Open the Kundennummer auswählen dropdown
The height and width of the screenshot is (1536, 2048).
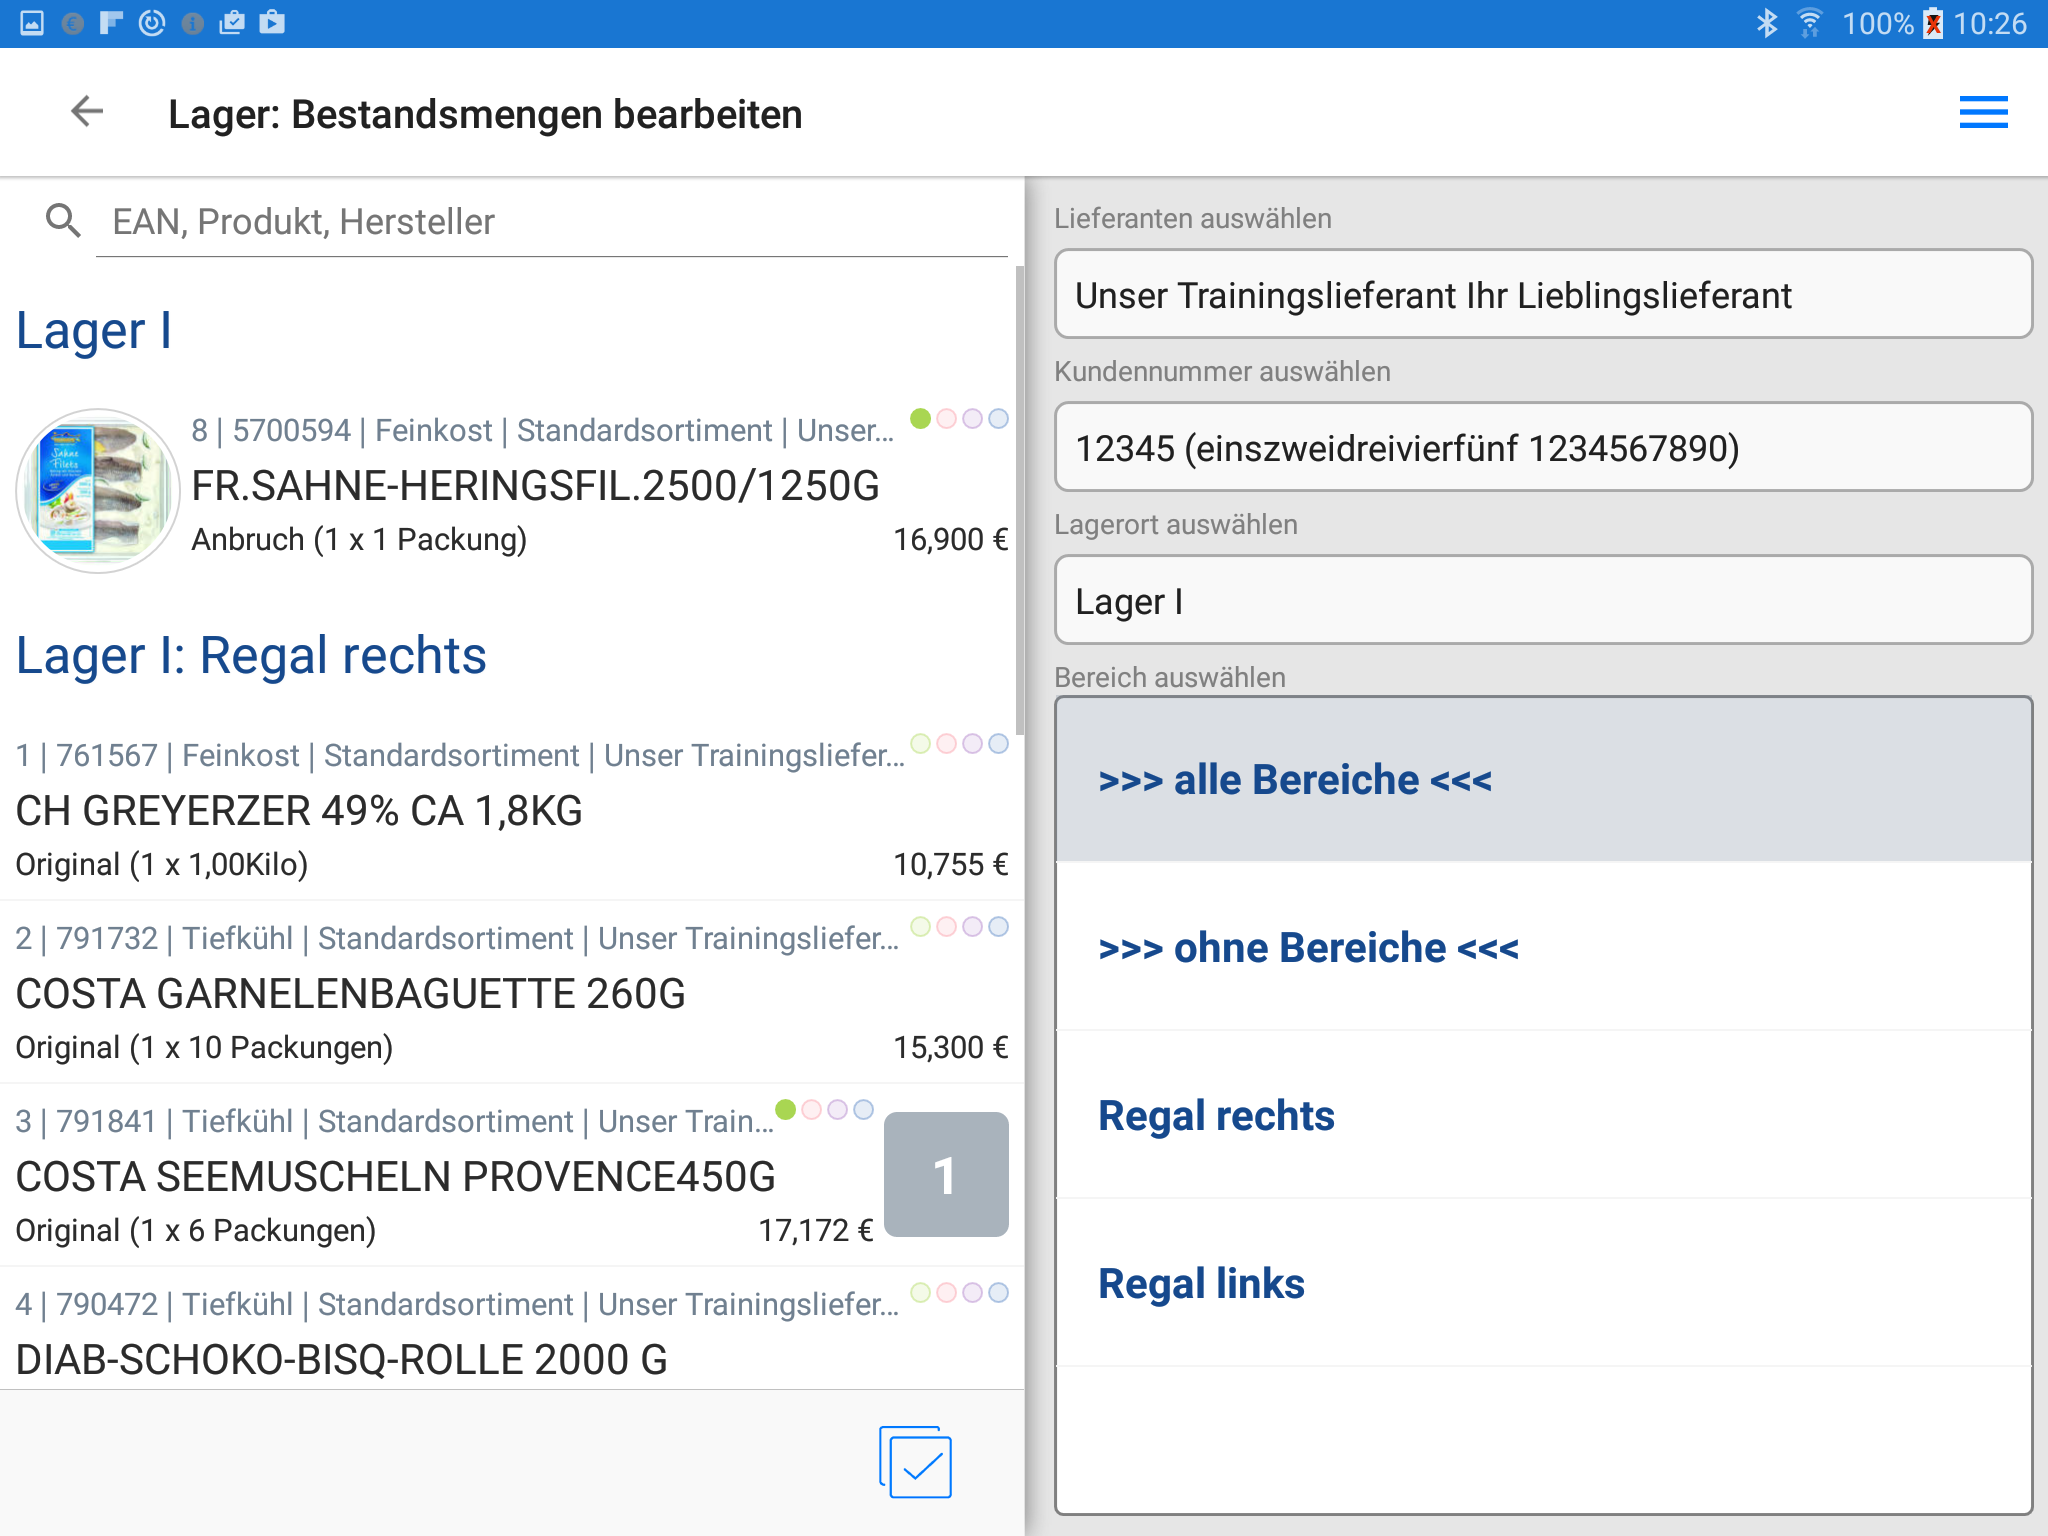pyautogui.click(x=1543, y=448)
